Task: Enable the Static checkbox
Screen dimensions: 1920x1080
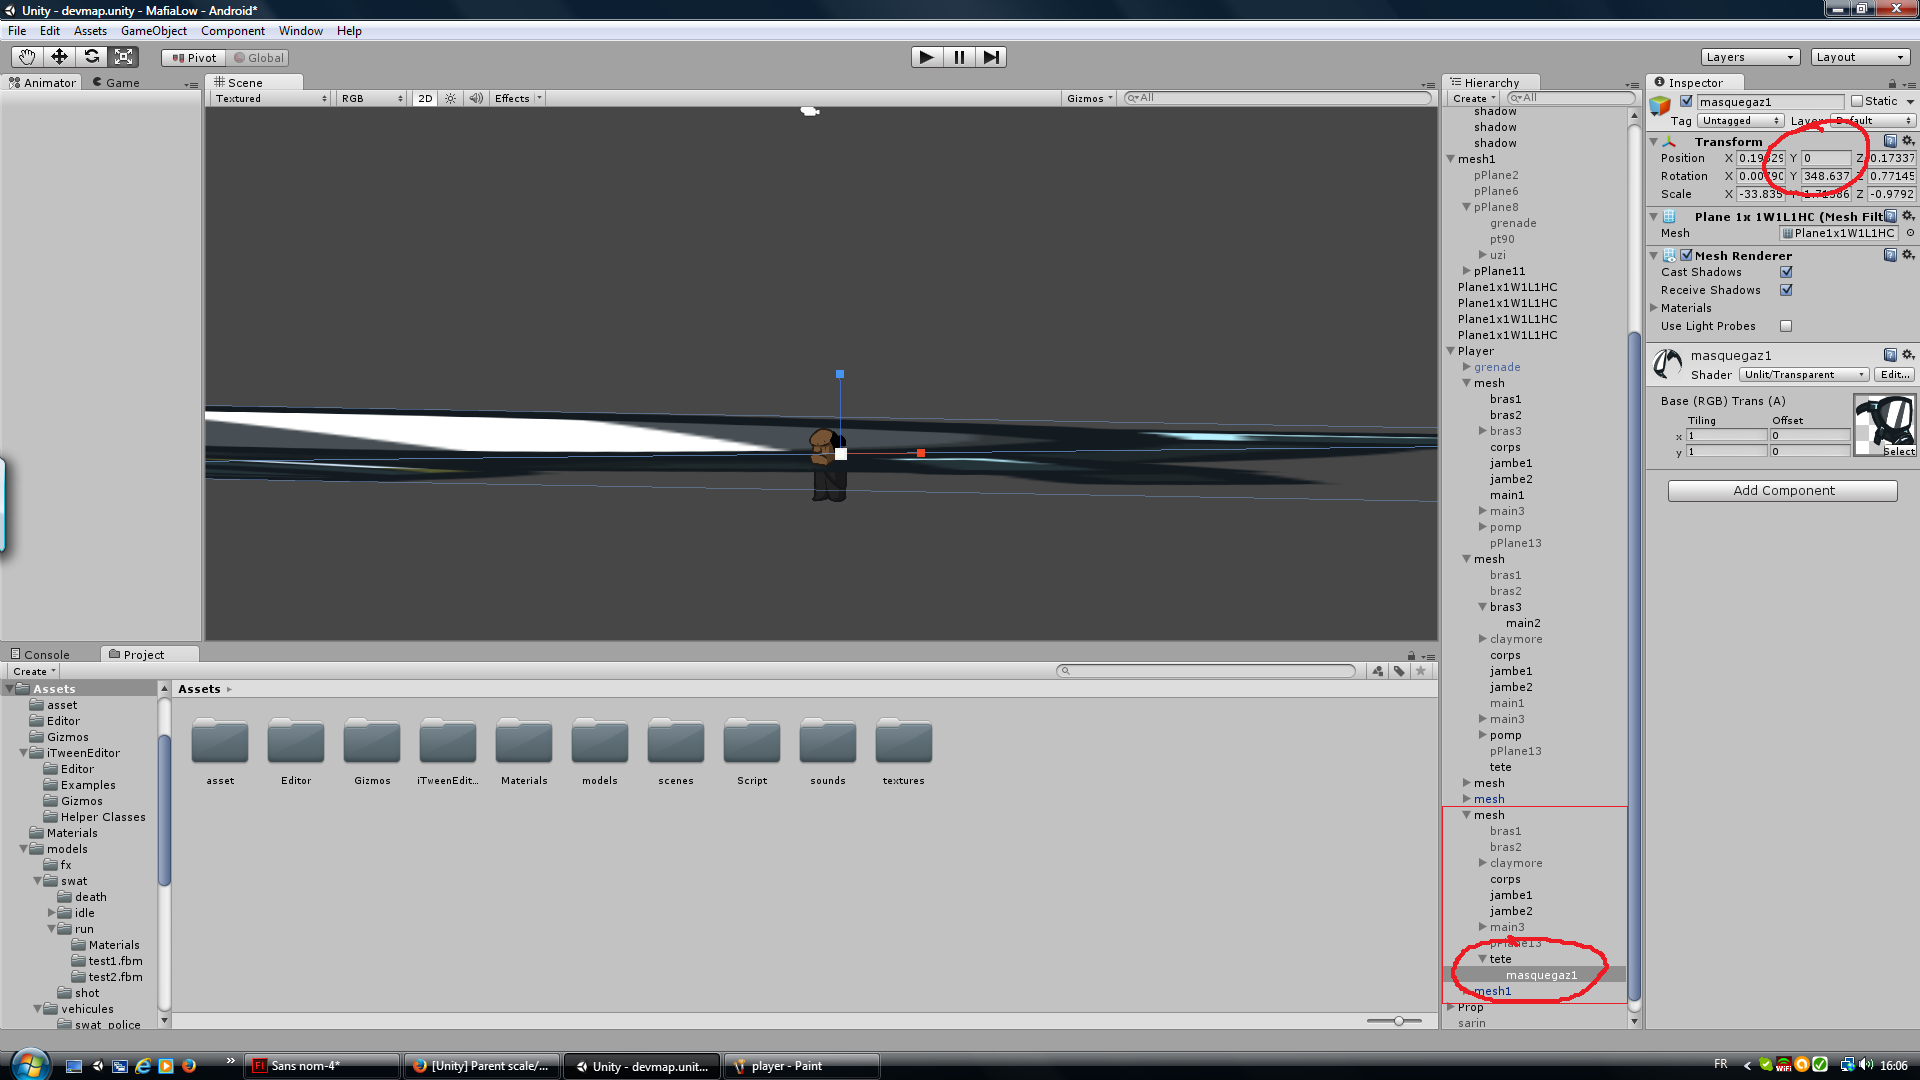Action: (1857, 101)
